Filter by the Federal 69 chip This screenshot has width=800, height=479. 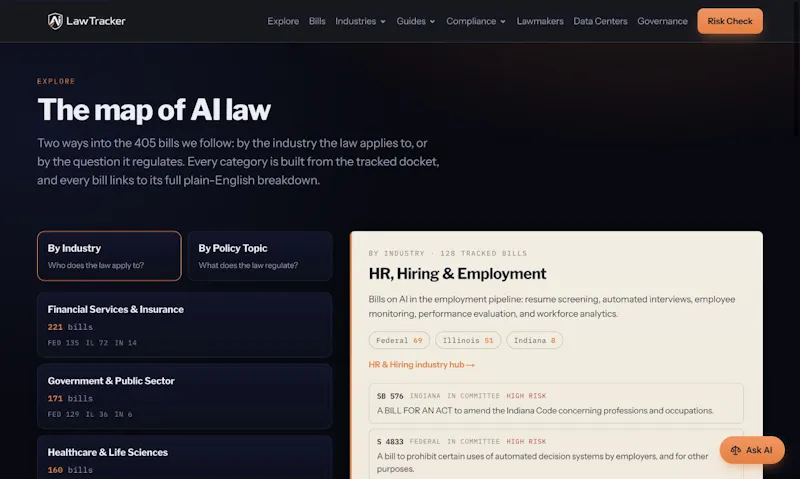point(399,340)
